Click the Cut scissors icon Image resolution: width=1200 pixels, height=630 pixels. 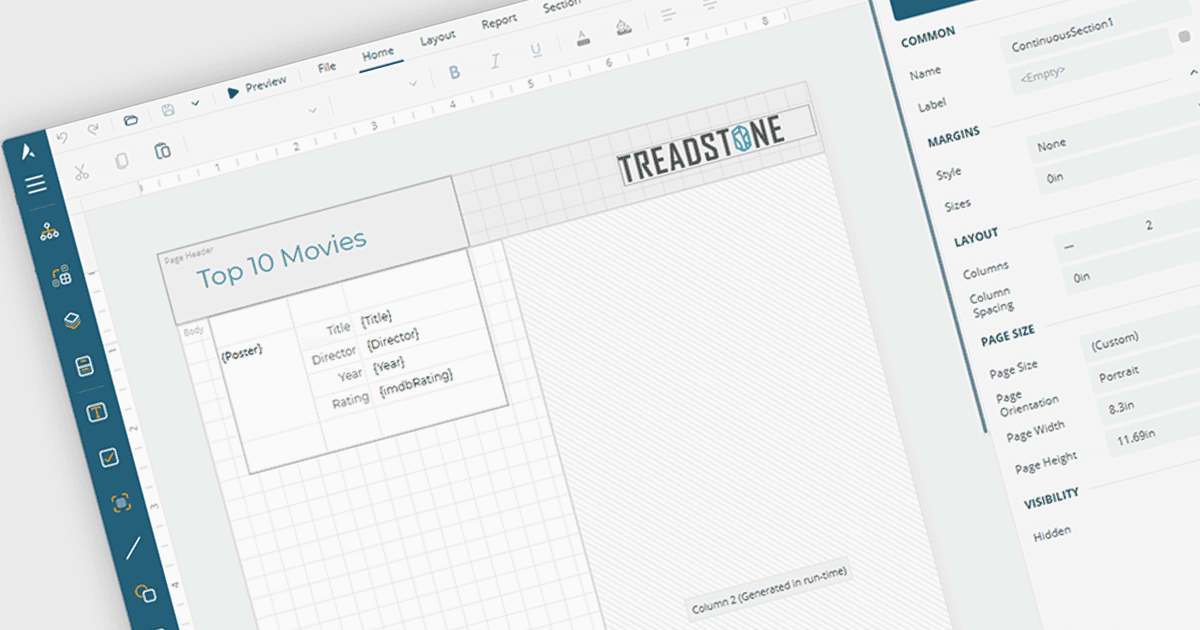tap(82, 170)
